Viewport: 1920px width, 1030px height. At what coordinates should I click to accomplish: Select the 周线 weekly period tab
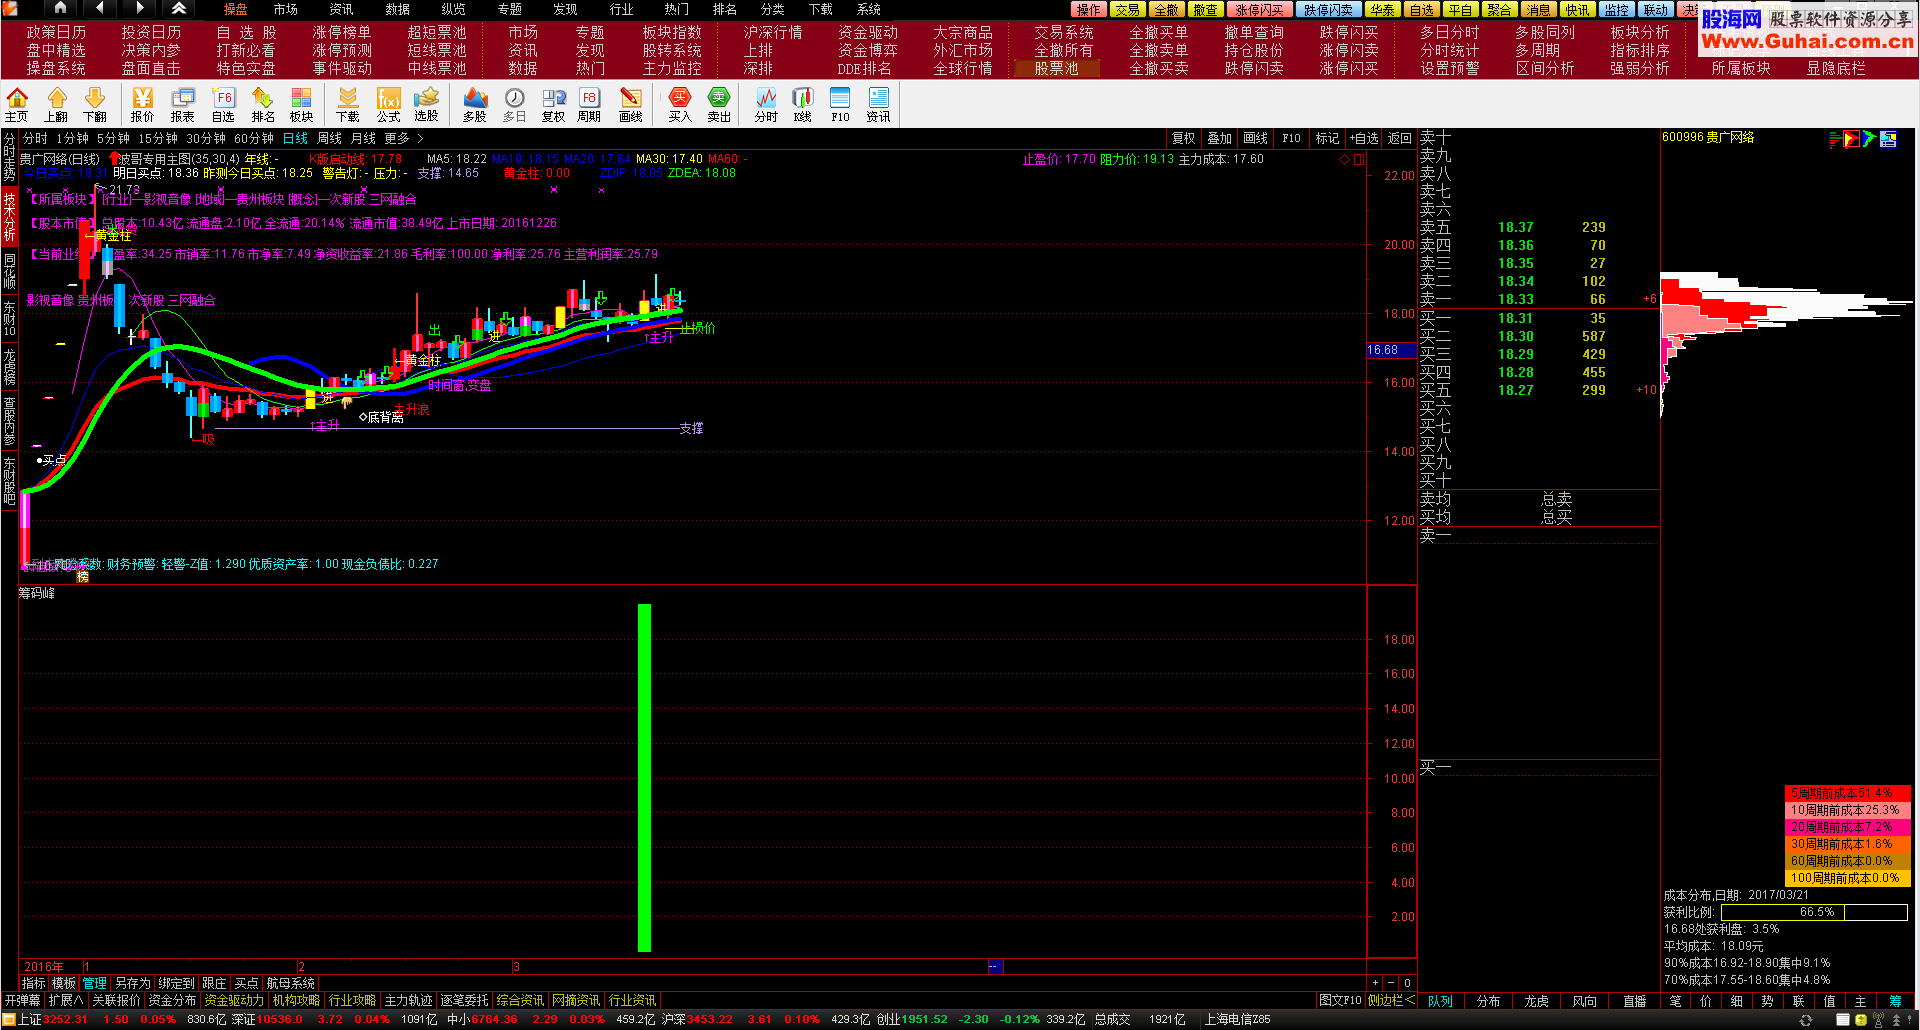[x=330, y=139]
